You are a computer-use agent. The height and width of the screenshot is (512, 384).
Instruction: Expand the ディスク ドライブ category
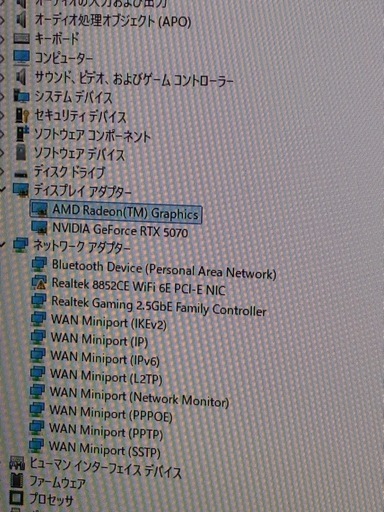[2, 171]
